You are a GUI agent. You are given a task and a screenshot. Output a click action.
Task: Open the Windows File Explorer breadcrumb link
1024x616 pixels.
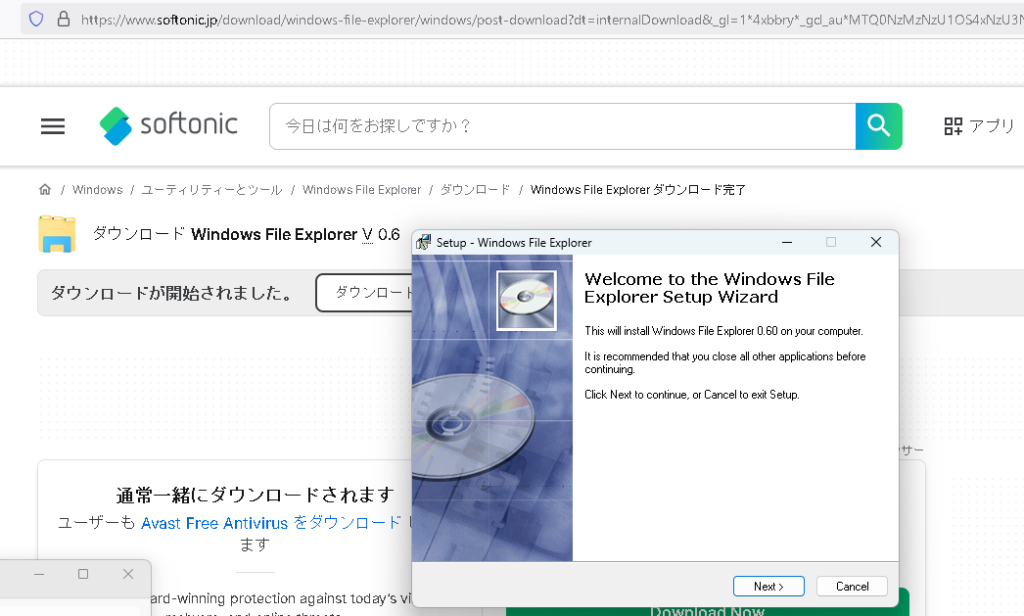point(361,189)
